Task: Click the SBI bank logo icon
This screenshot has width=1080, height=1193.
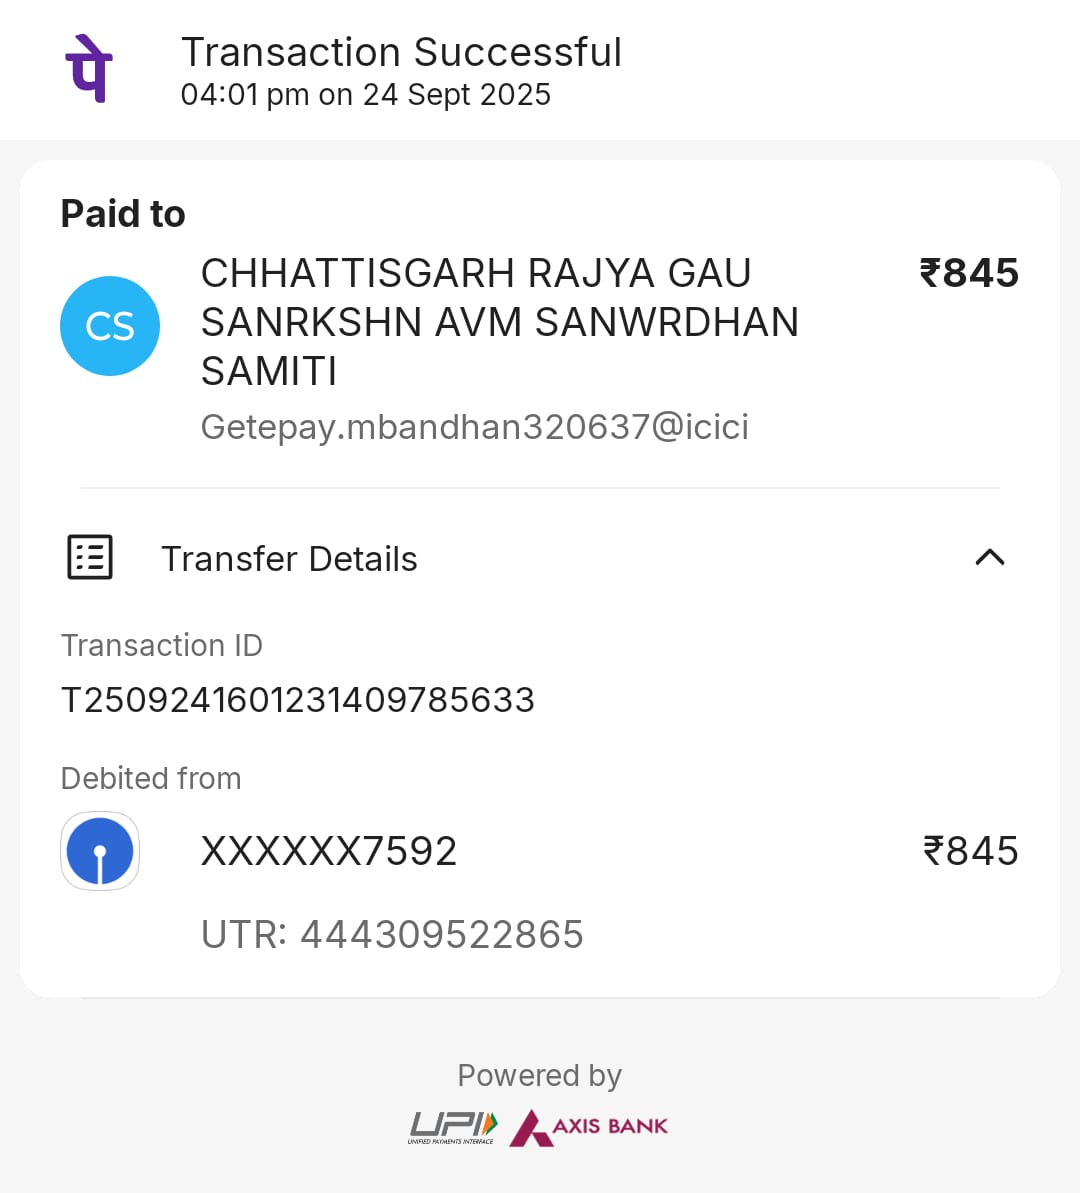Action: pos(100,851)
